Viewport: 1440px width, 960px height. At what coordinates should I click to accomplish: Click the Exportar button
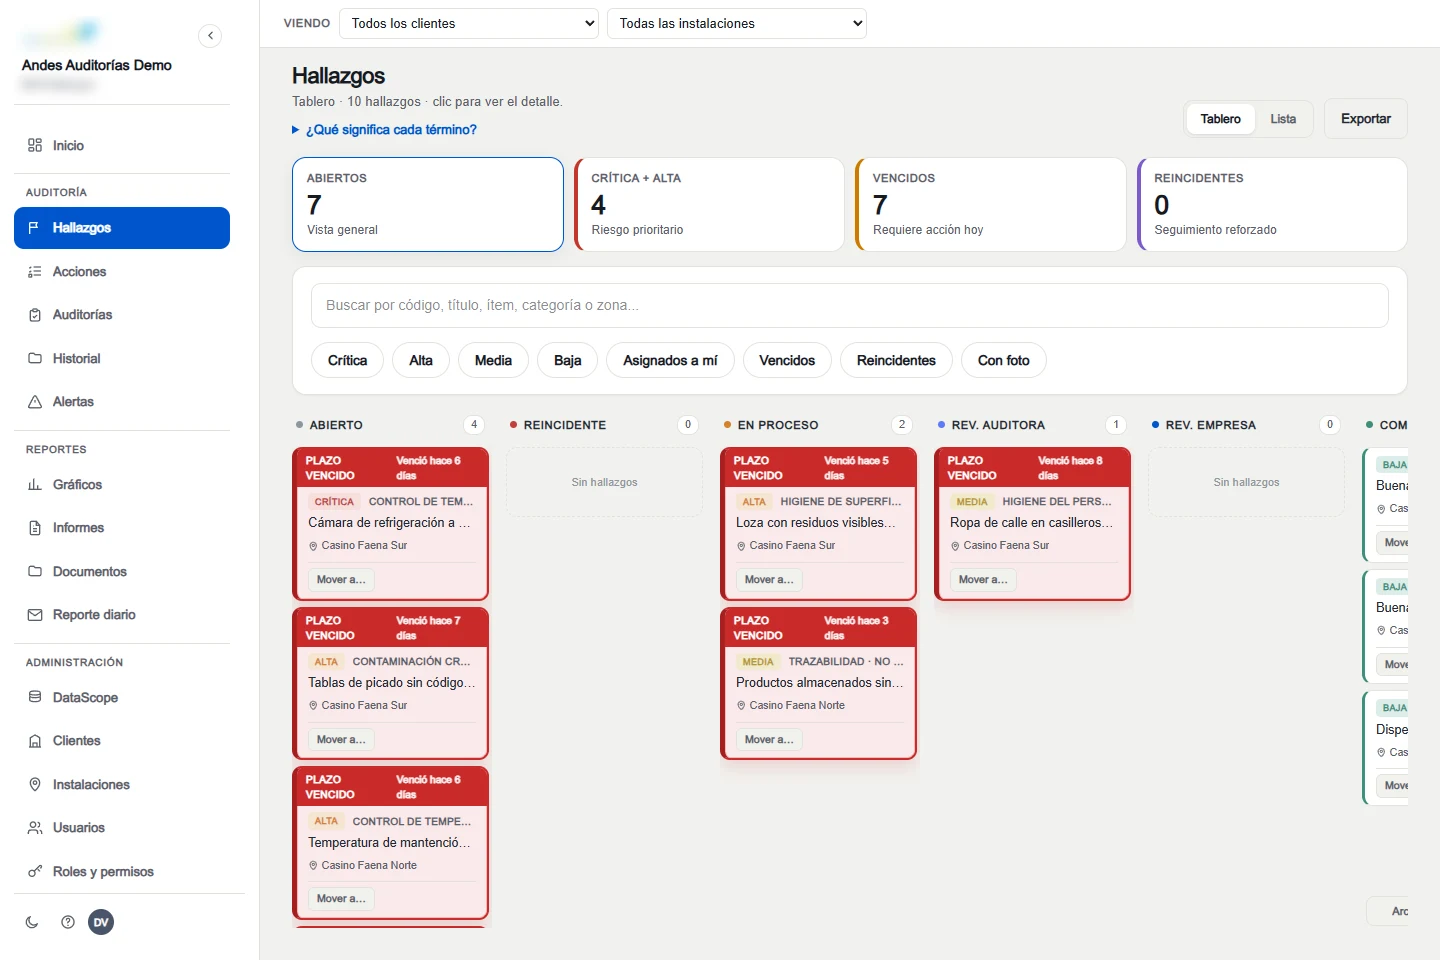tap(1365, 118)
